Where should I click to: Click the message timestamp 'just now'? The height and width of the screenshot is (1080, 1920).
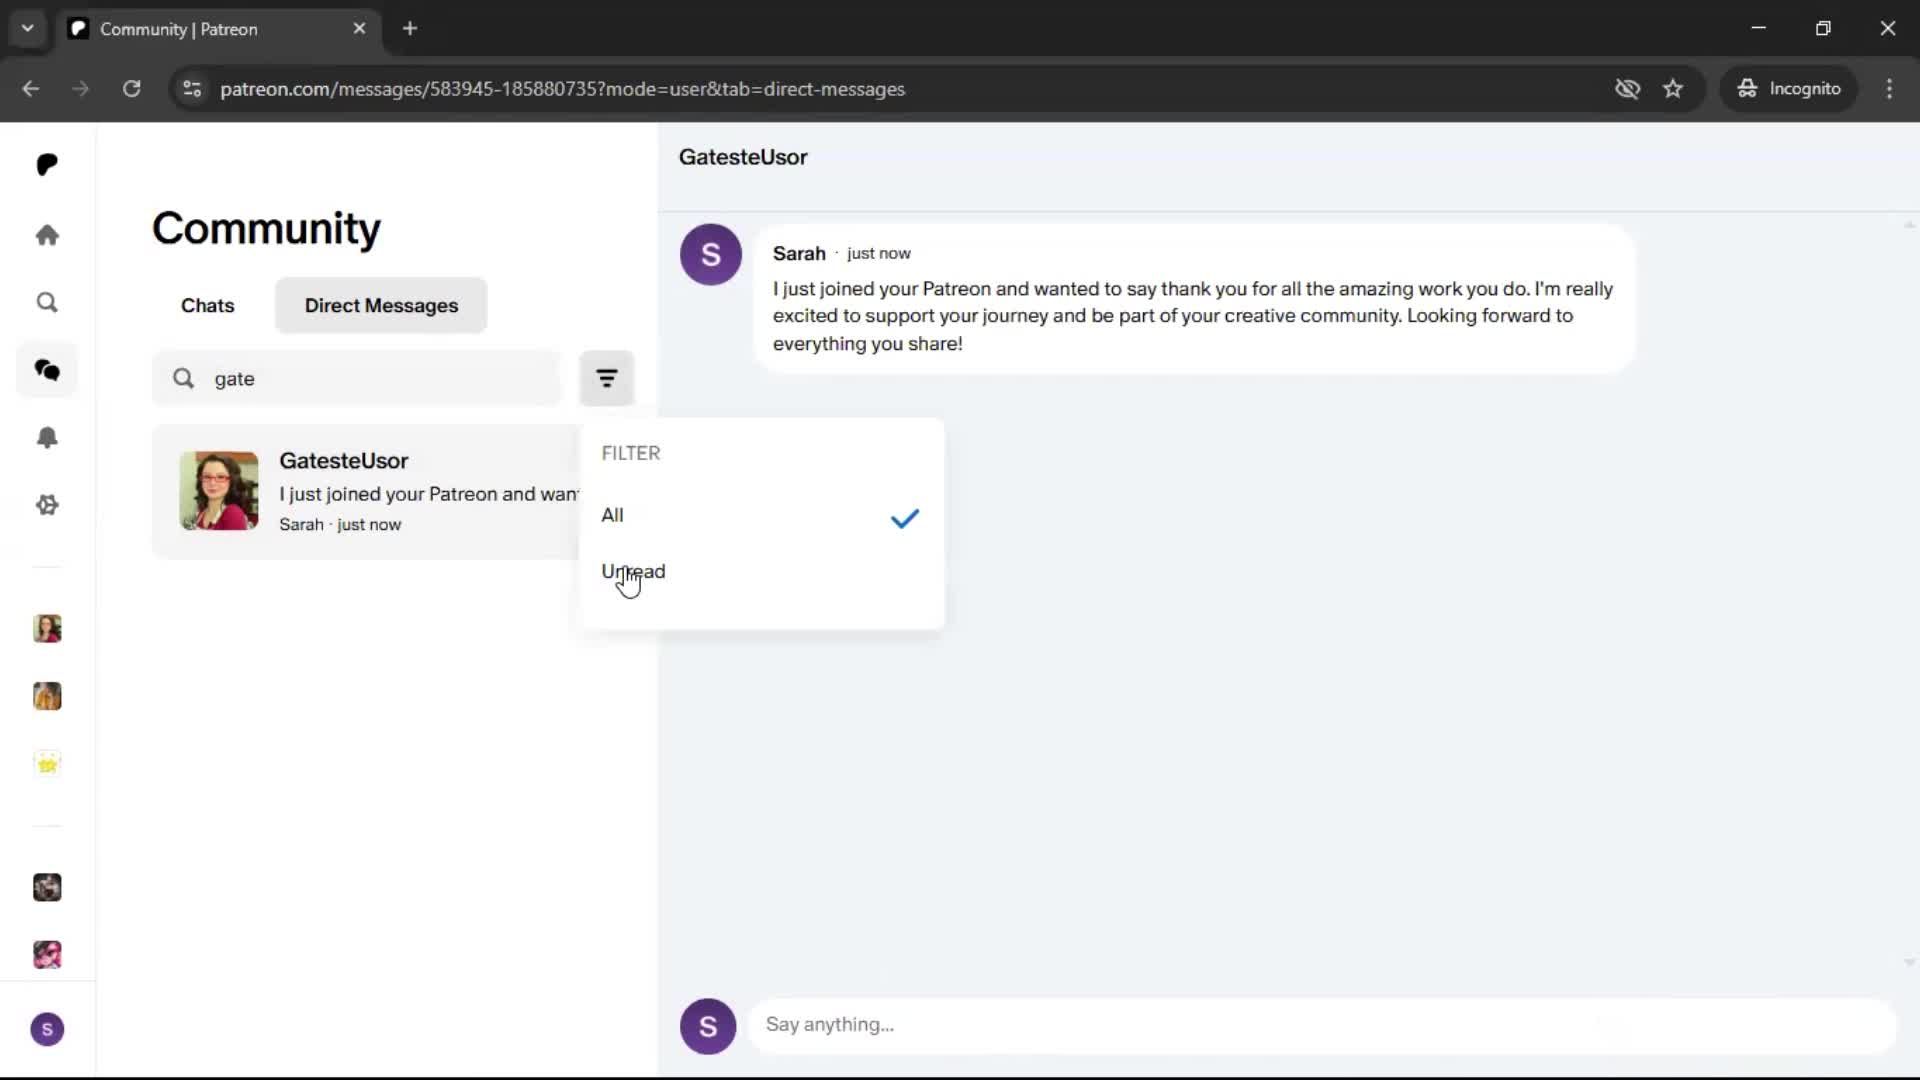point(879,254)
